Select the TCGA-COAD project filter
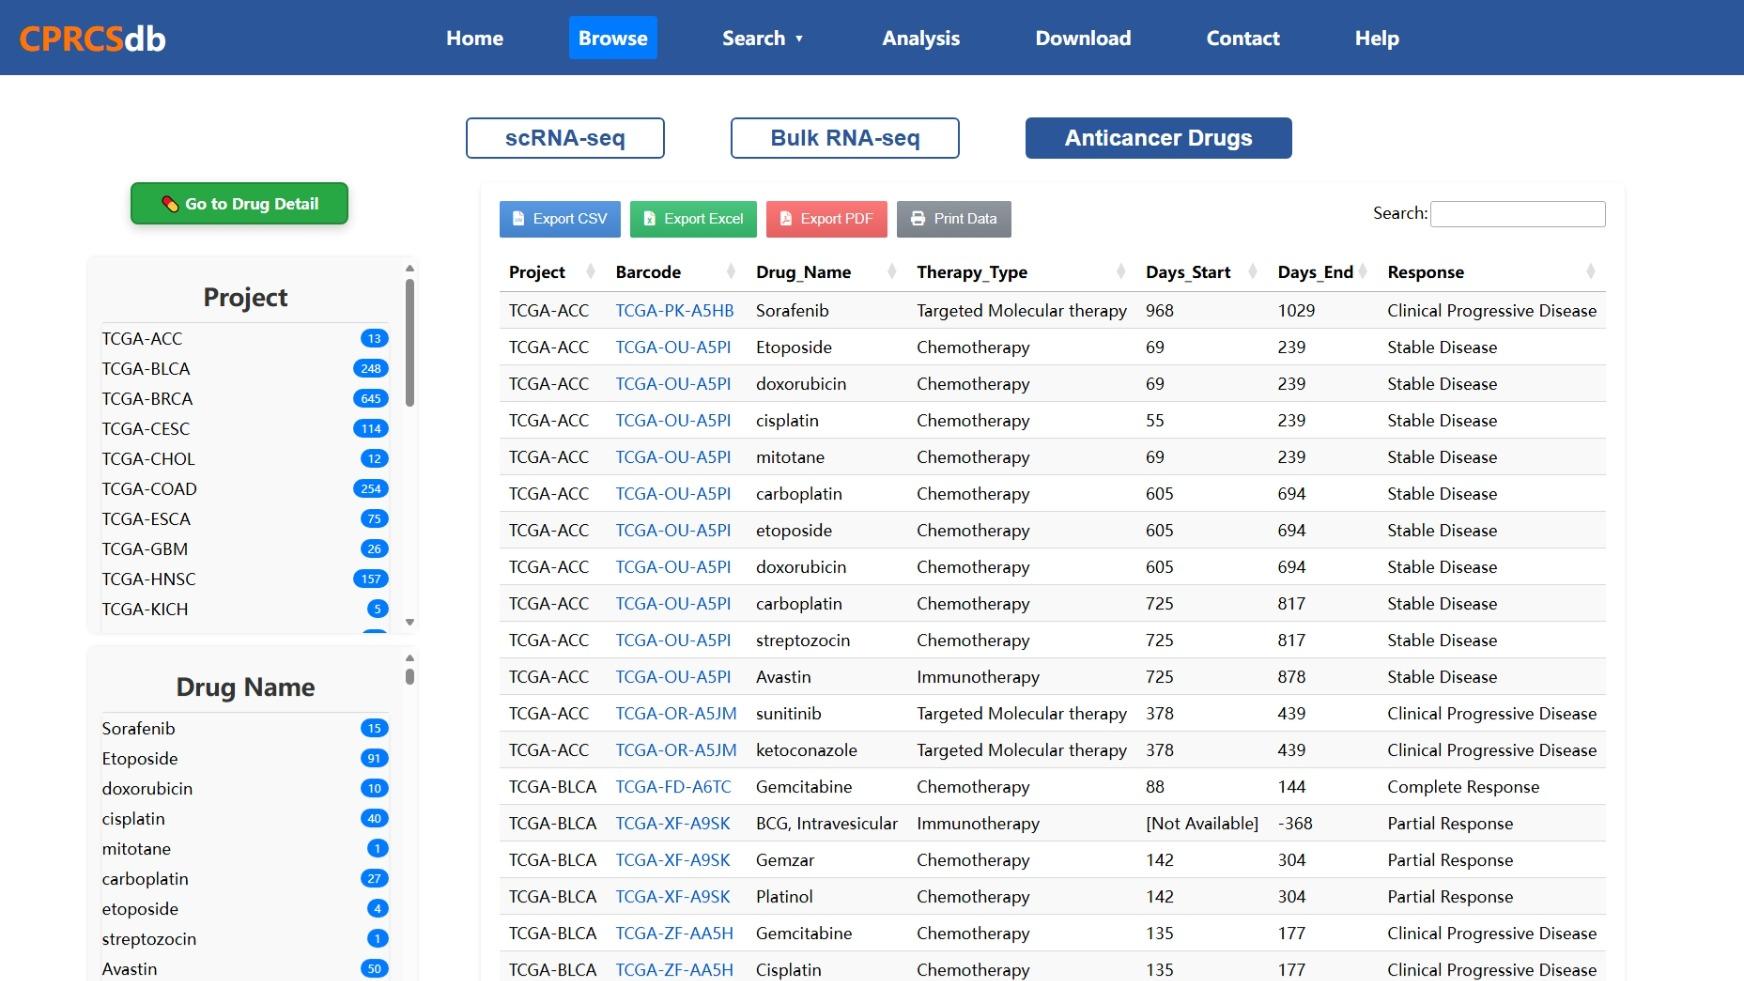This screenshot has height=981, width=1744. (148, 489)
